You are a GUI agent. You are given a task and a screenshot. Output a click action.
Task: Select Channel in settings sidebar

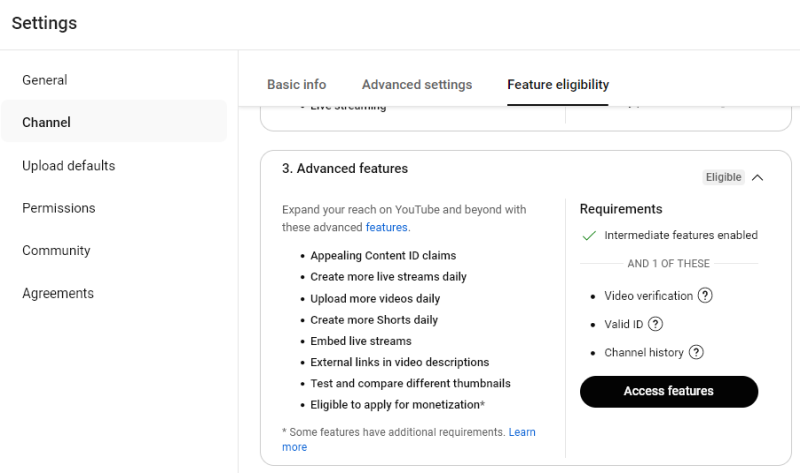[47, 122]
